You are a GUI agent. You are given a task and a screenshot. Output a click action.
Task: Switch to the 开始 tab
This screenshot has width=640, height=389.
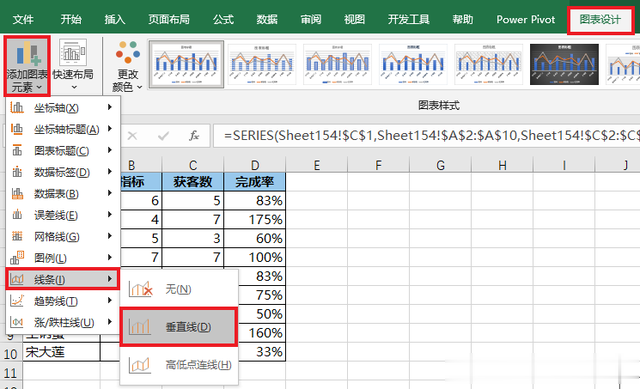coord(71,19)
